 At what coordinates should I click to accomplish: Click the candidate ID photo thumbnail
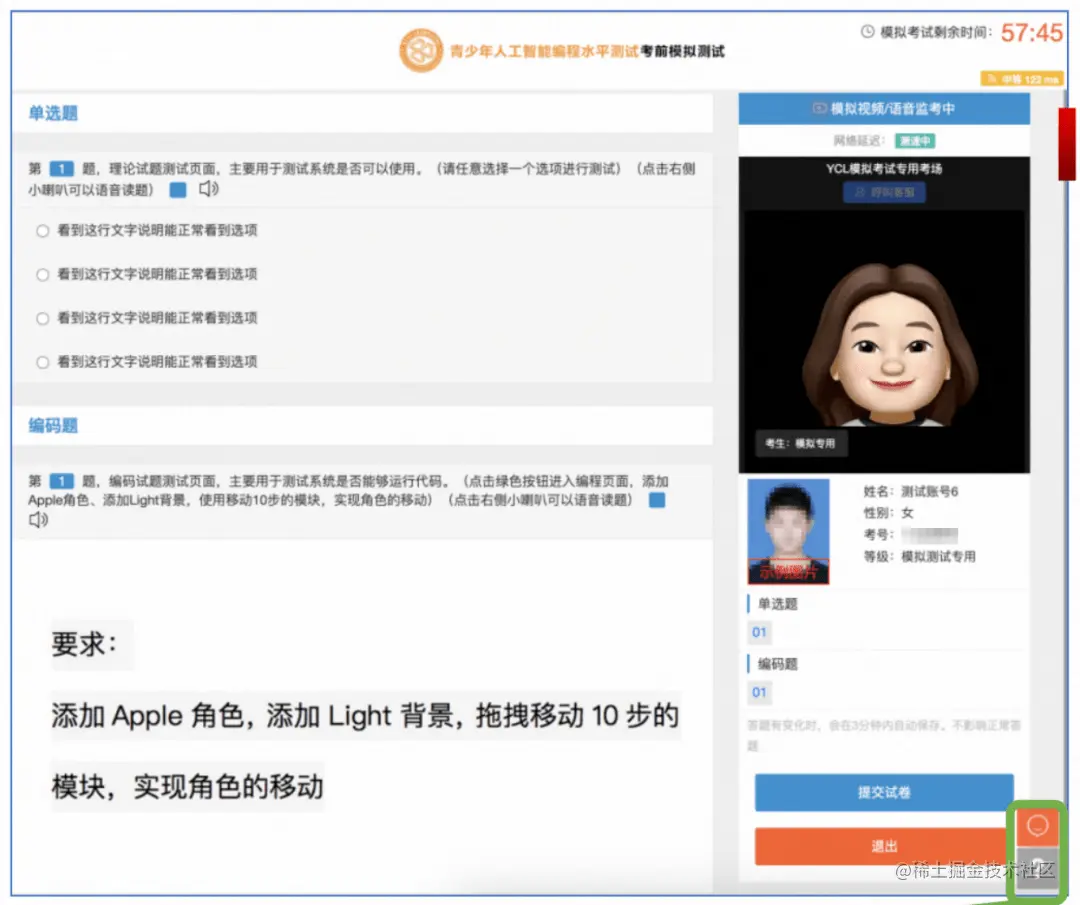[x=788, y=532]
